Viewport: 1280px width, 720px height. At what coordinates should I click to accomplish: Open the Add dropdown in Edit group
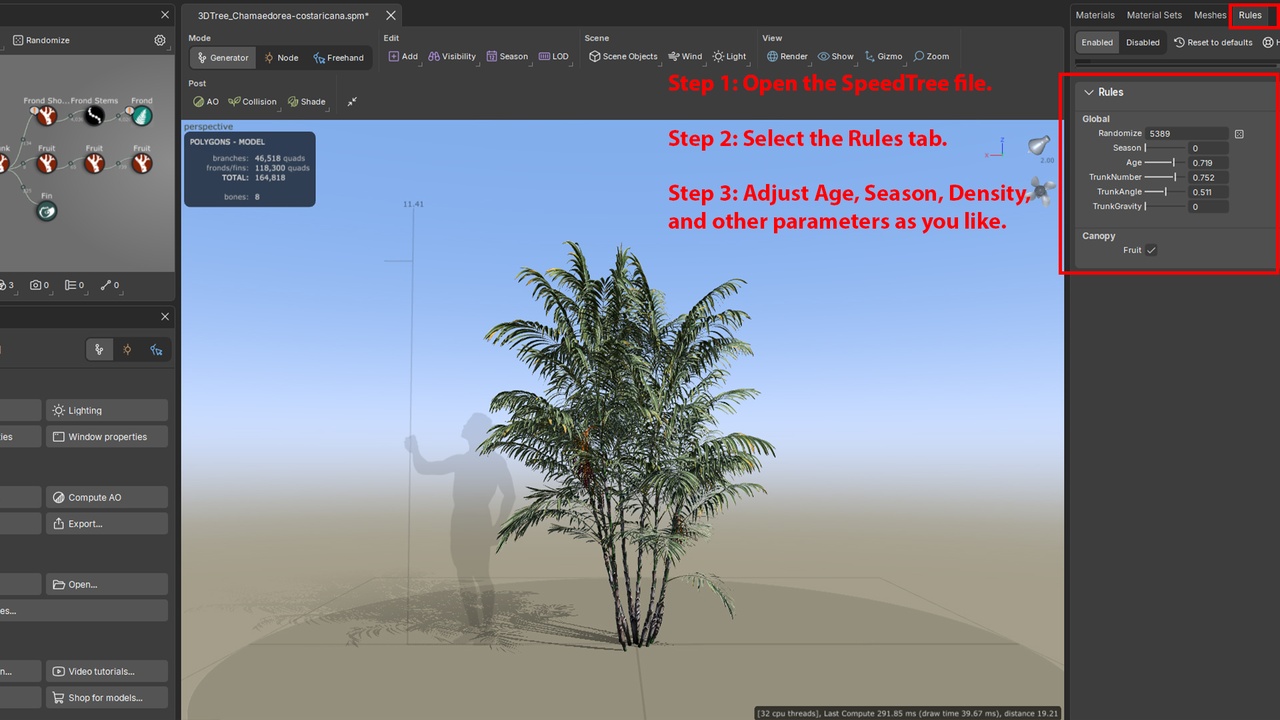click(x=403, y=56)
